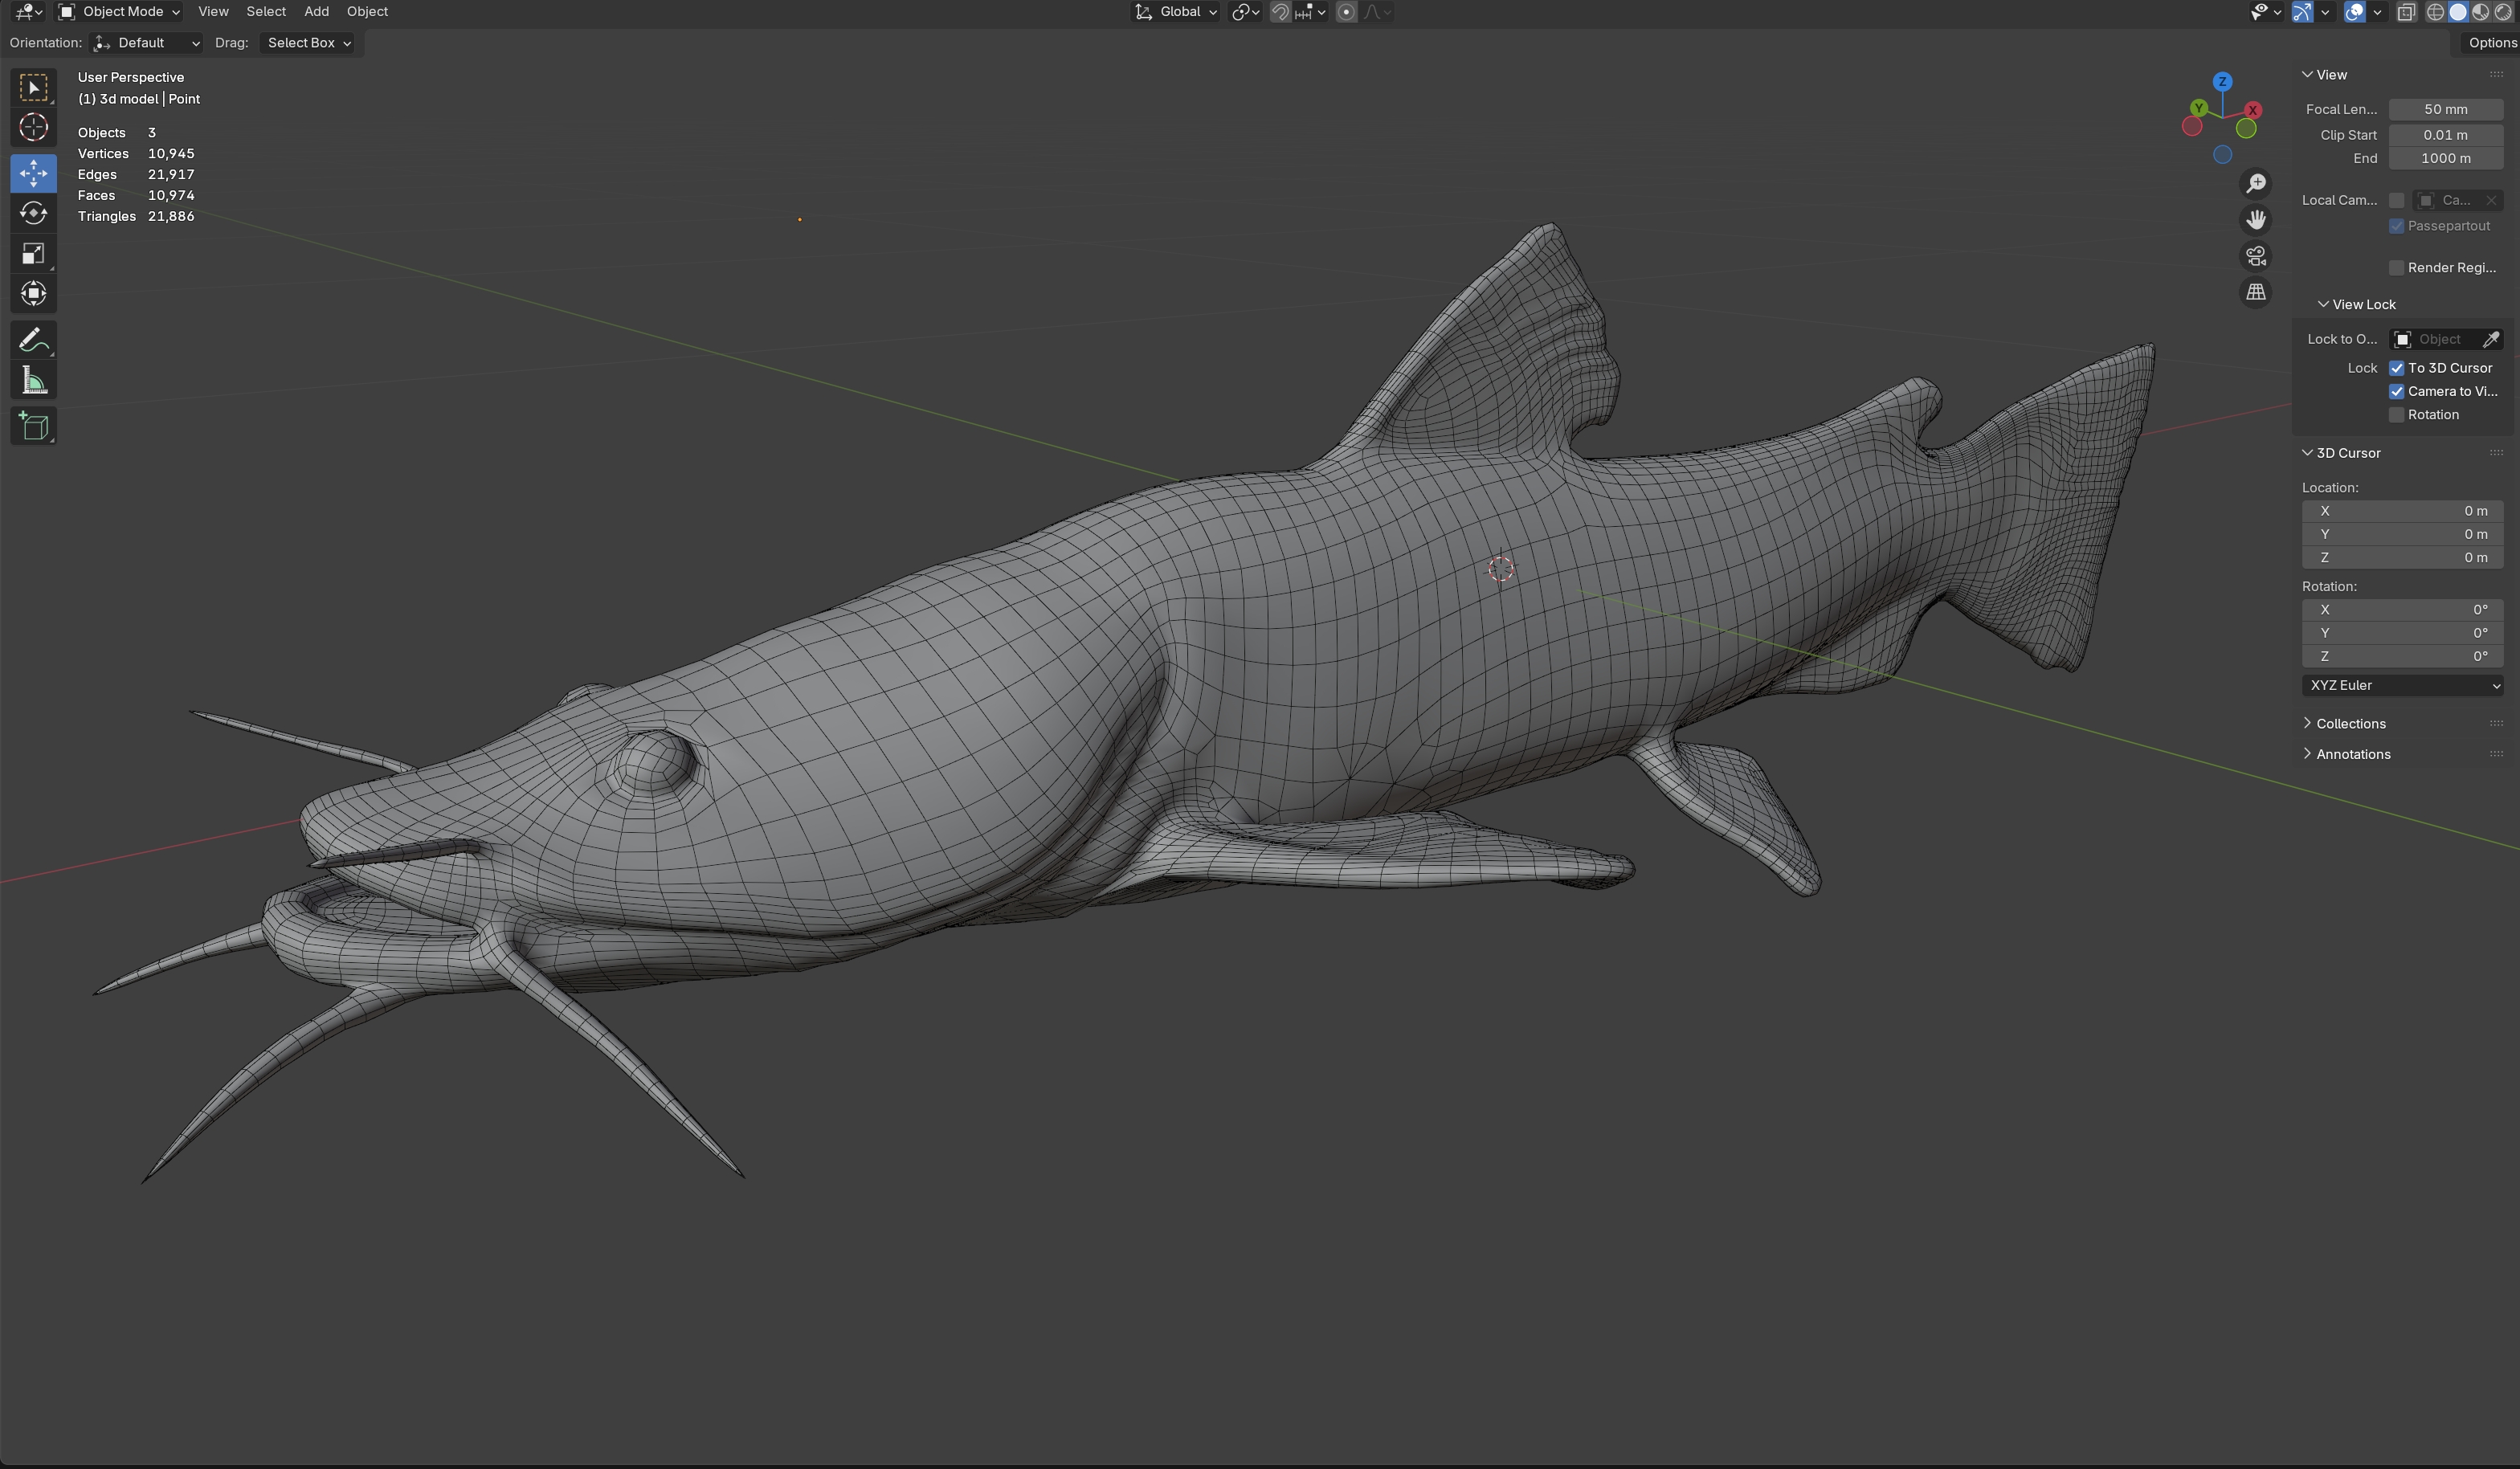Image resolution: width=2520 pixels, height=1469 pixels.
Task: Click the 3D Cursor tool
Action: tap(33, 127)
